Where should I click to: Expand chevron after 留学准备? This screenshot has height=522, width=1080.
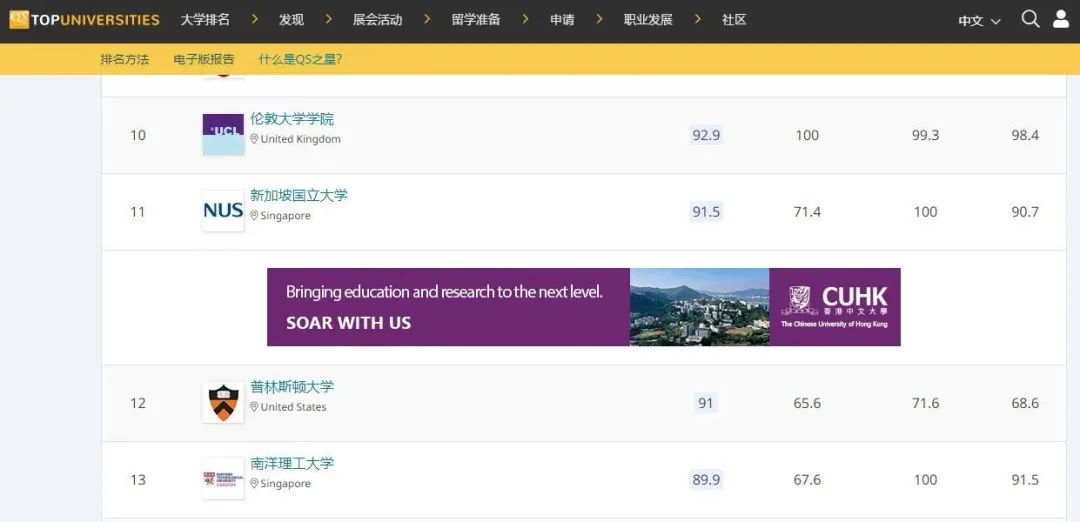click(526, 19)
